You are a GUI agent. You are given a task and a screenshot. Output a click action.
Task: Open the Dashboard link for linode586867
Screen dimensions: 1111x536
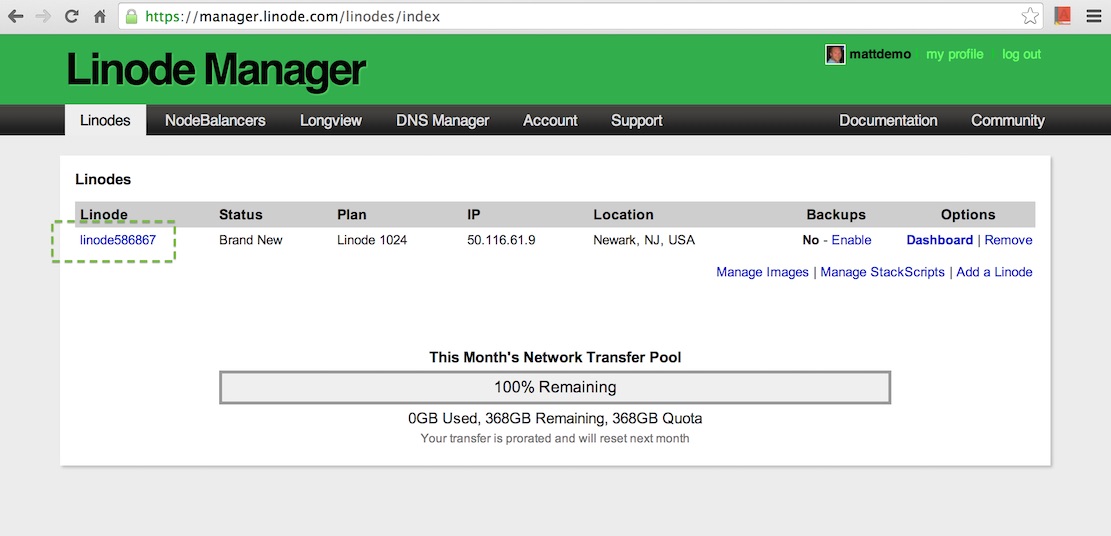click(940, 240)
